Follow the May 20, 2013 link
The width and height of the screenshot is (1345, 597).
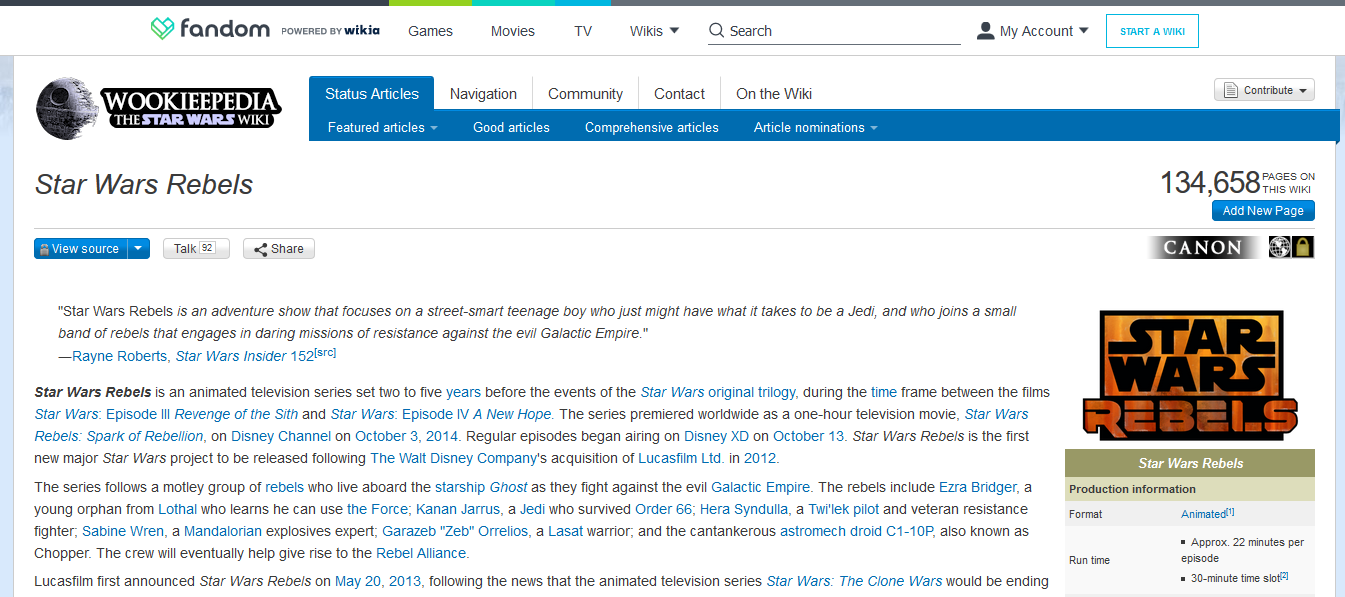(x=379, y=581)
